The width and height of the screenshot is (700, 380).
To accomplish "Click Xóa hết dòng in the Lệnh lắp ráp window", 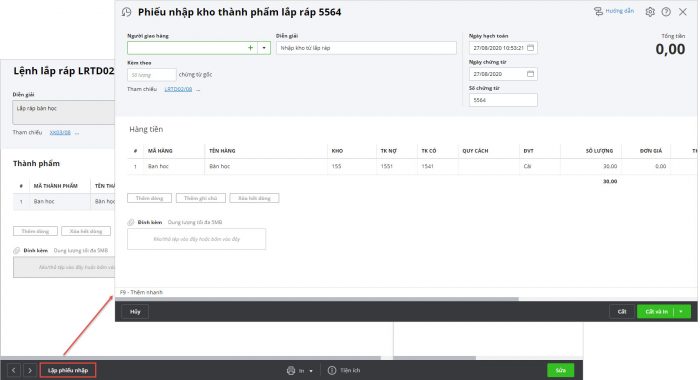I will coord(86,231).
